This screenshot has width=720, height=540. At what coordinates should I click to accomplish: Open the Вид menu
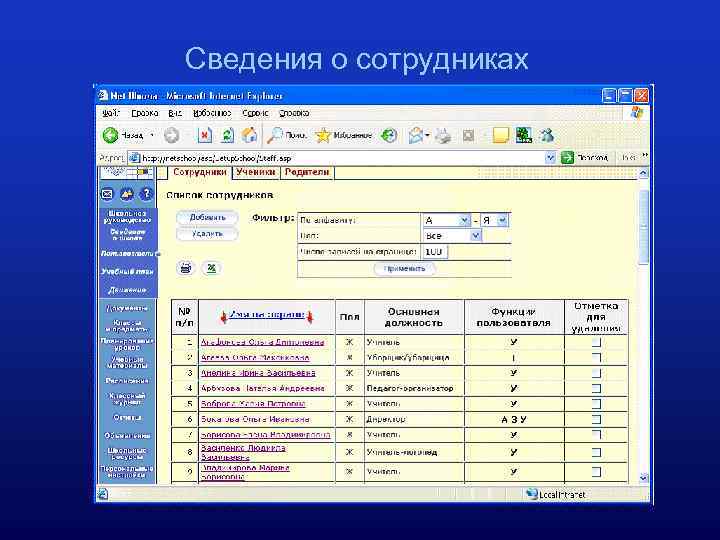(x=175, y=113)
